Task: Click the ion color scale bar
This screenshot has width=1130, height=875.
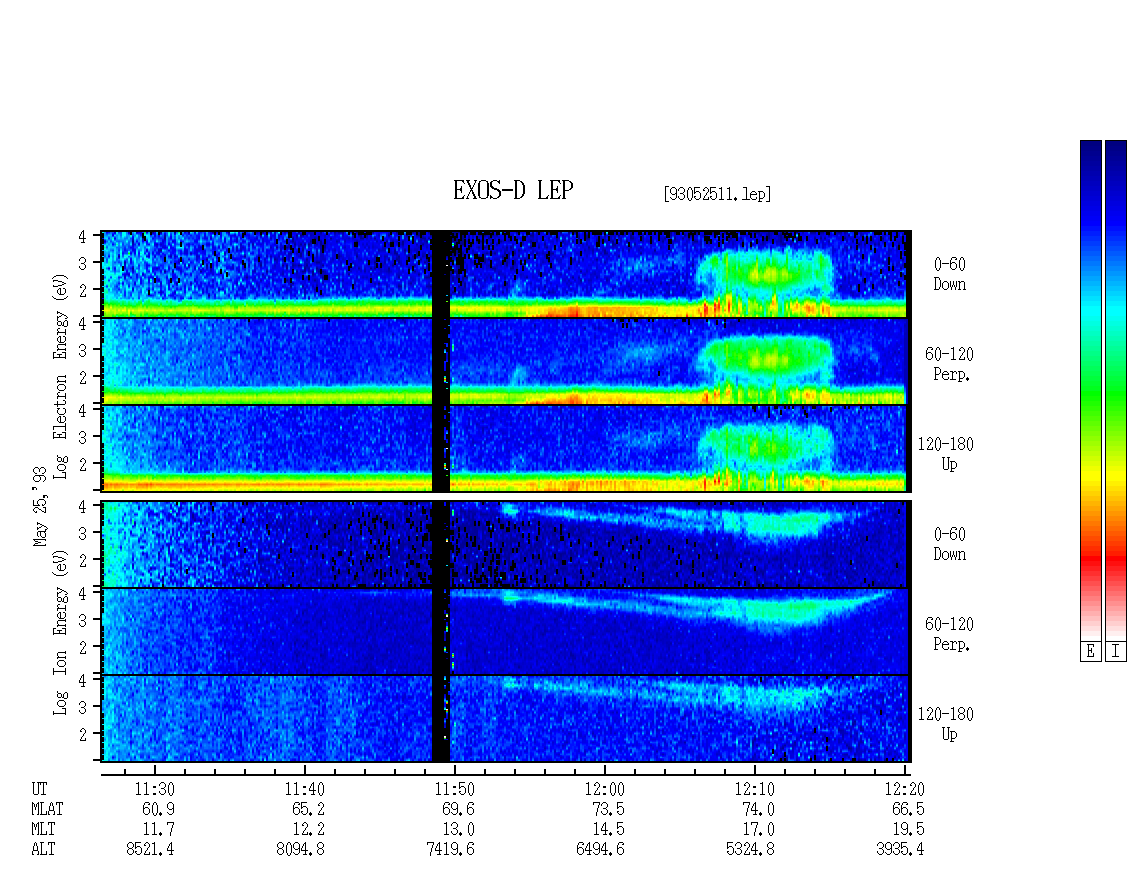Action: [x=1116, y=390]
